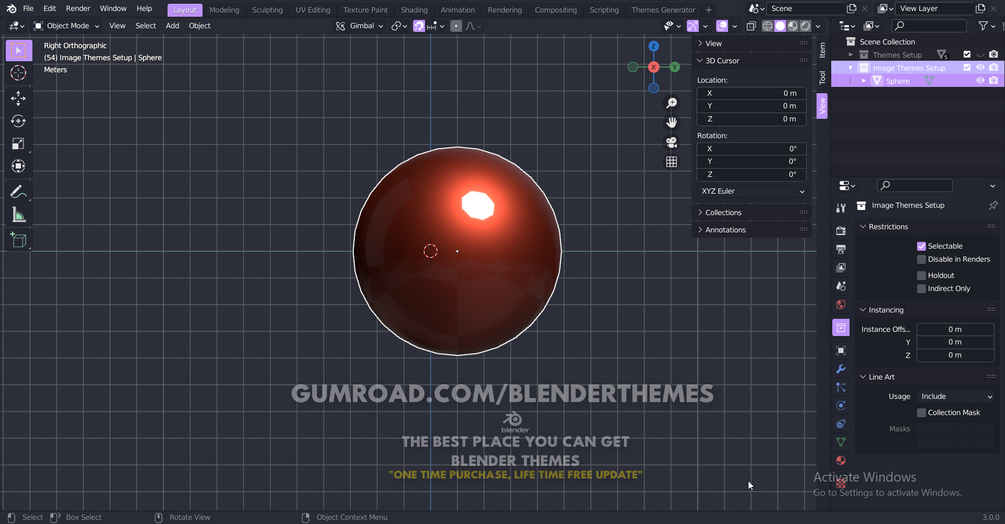This screenshot has height=524, width=1005.
Task: Enable the Holdout checkbox
Action: click(921, 275)
